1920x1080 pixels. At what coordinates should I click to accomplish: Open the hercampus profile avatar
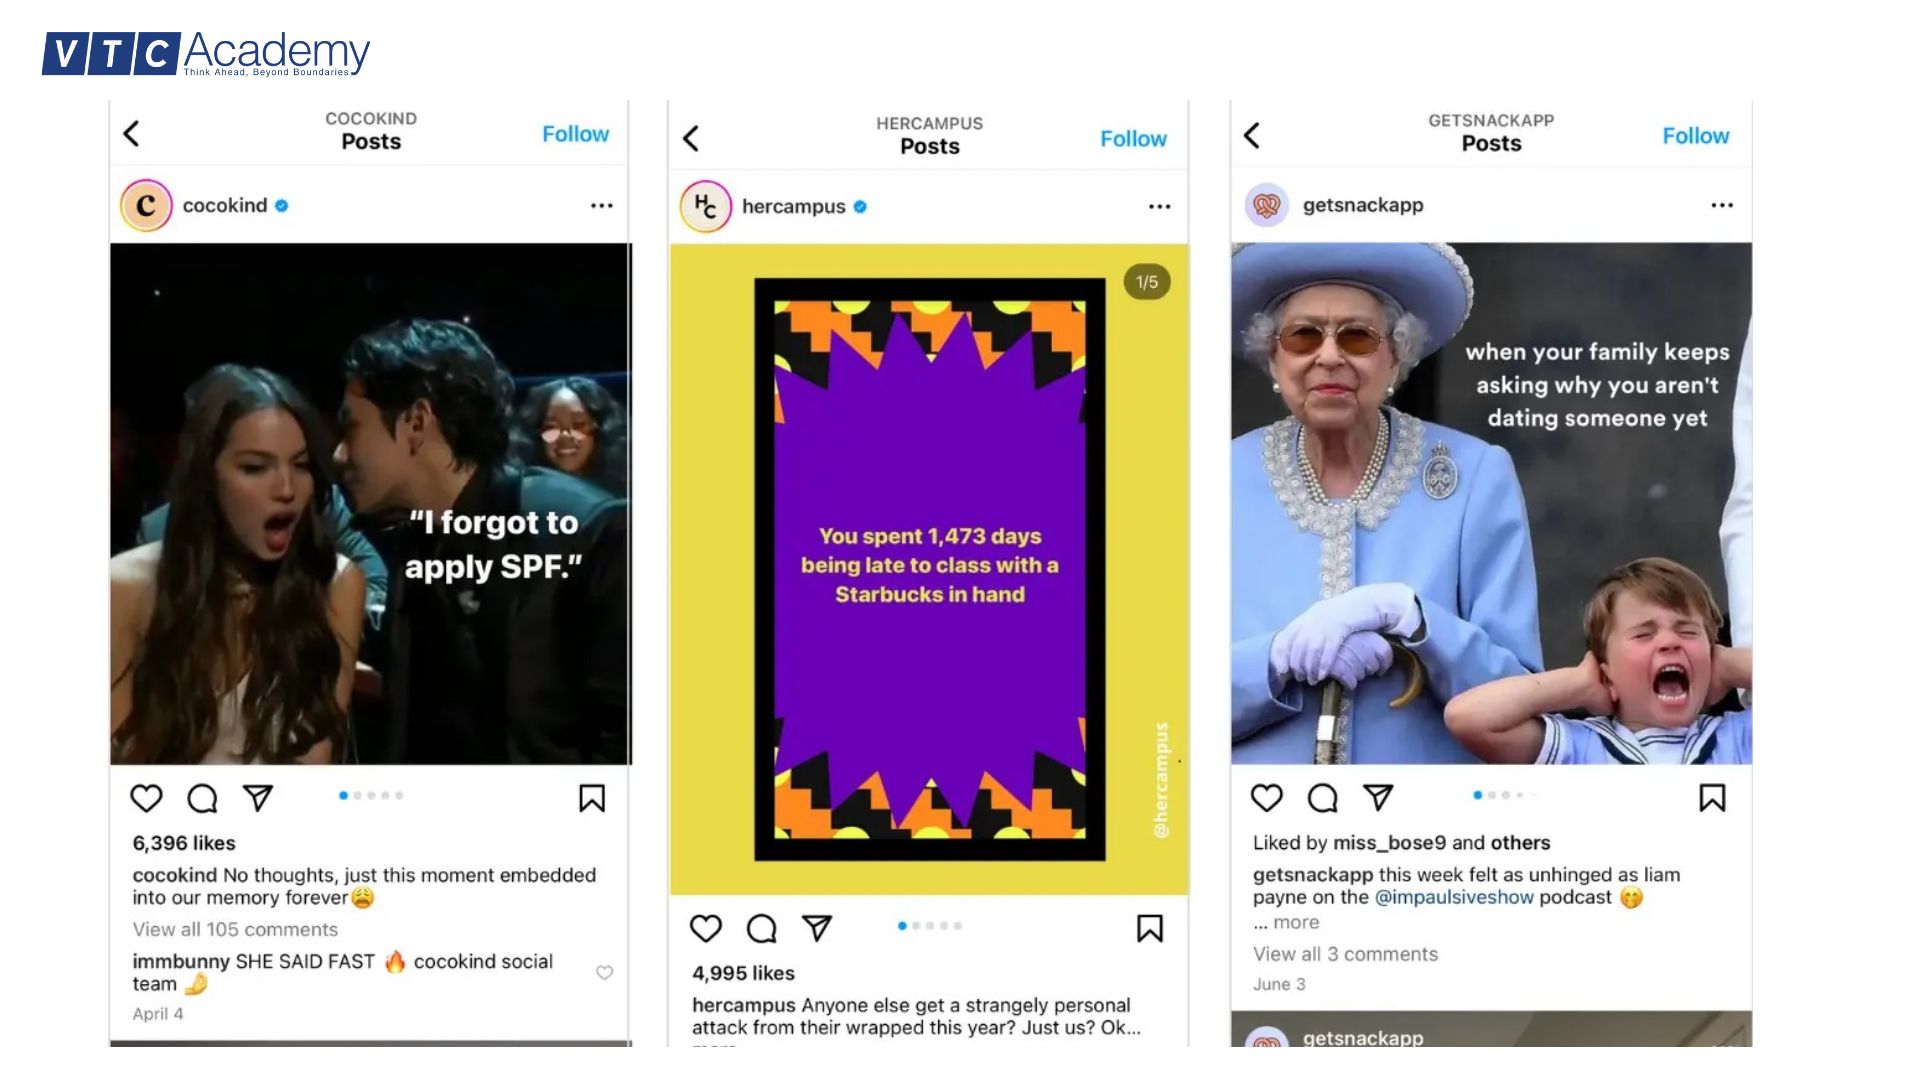pos(706,207)
